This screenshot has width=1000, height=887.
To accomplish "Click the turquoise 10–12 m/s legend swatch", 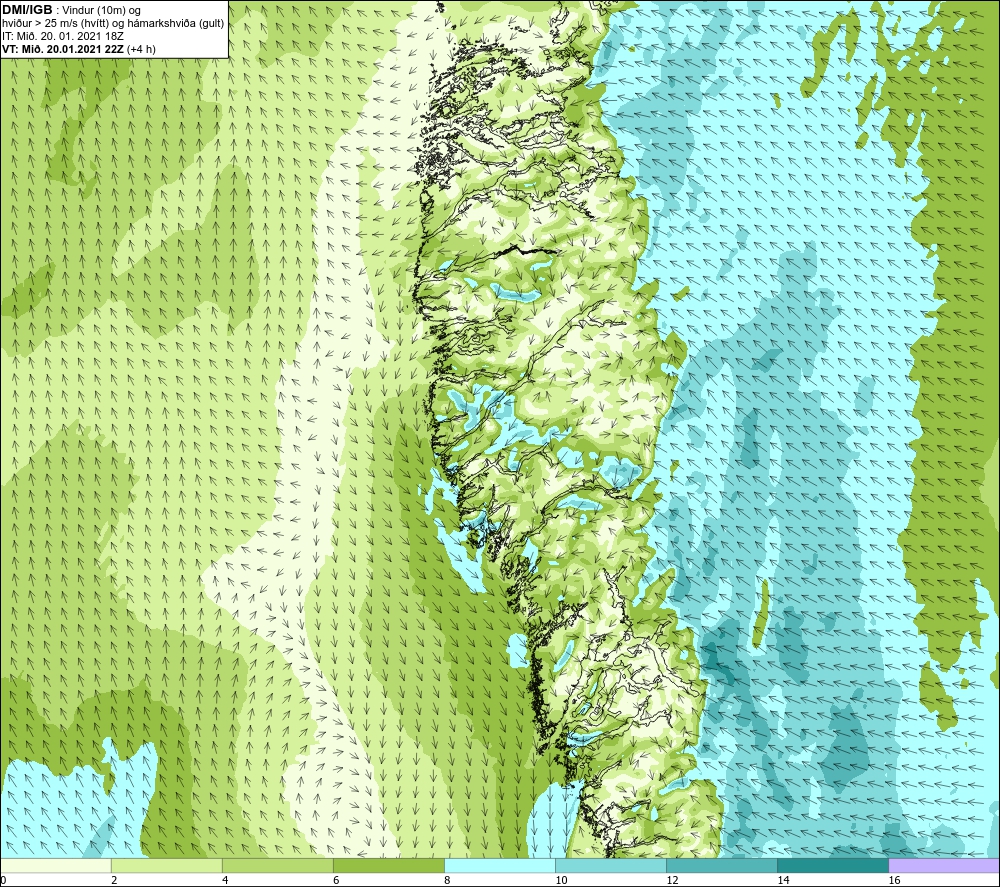I will tap(611, 865).
